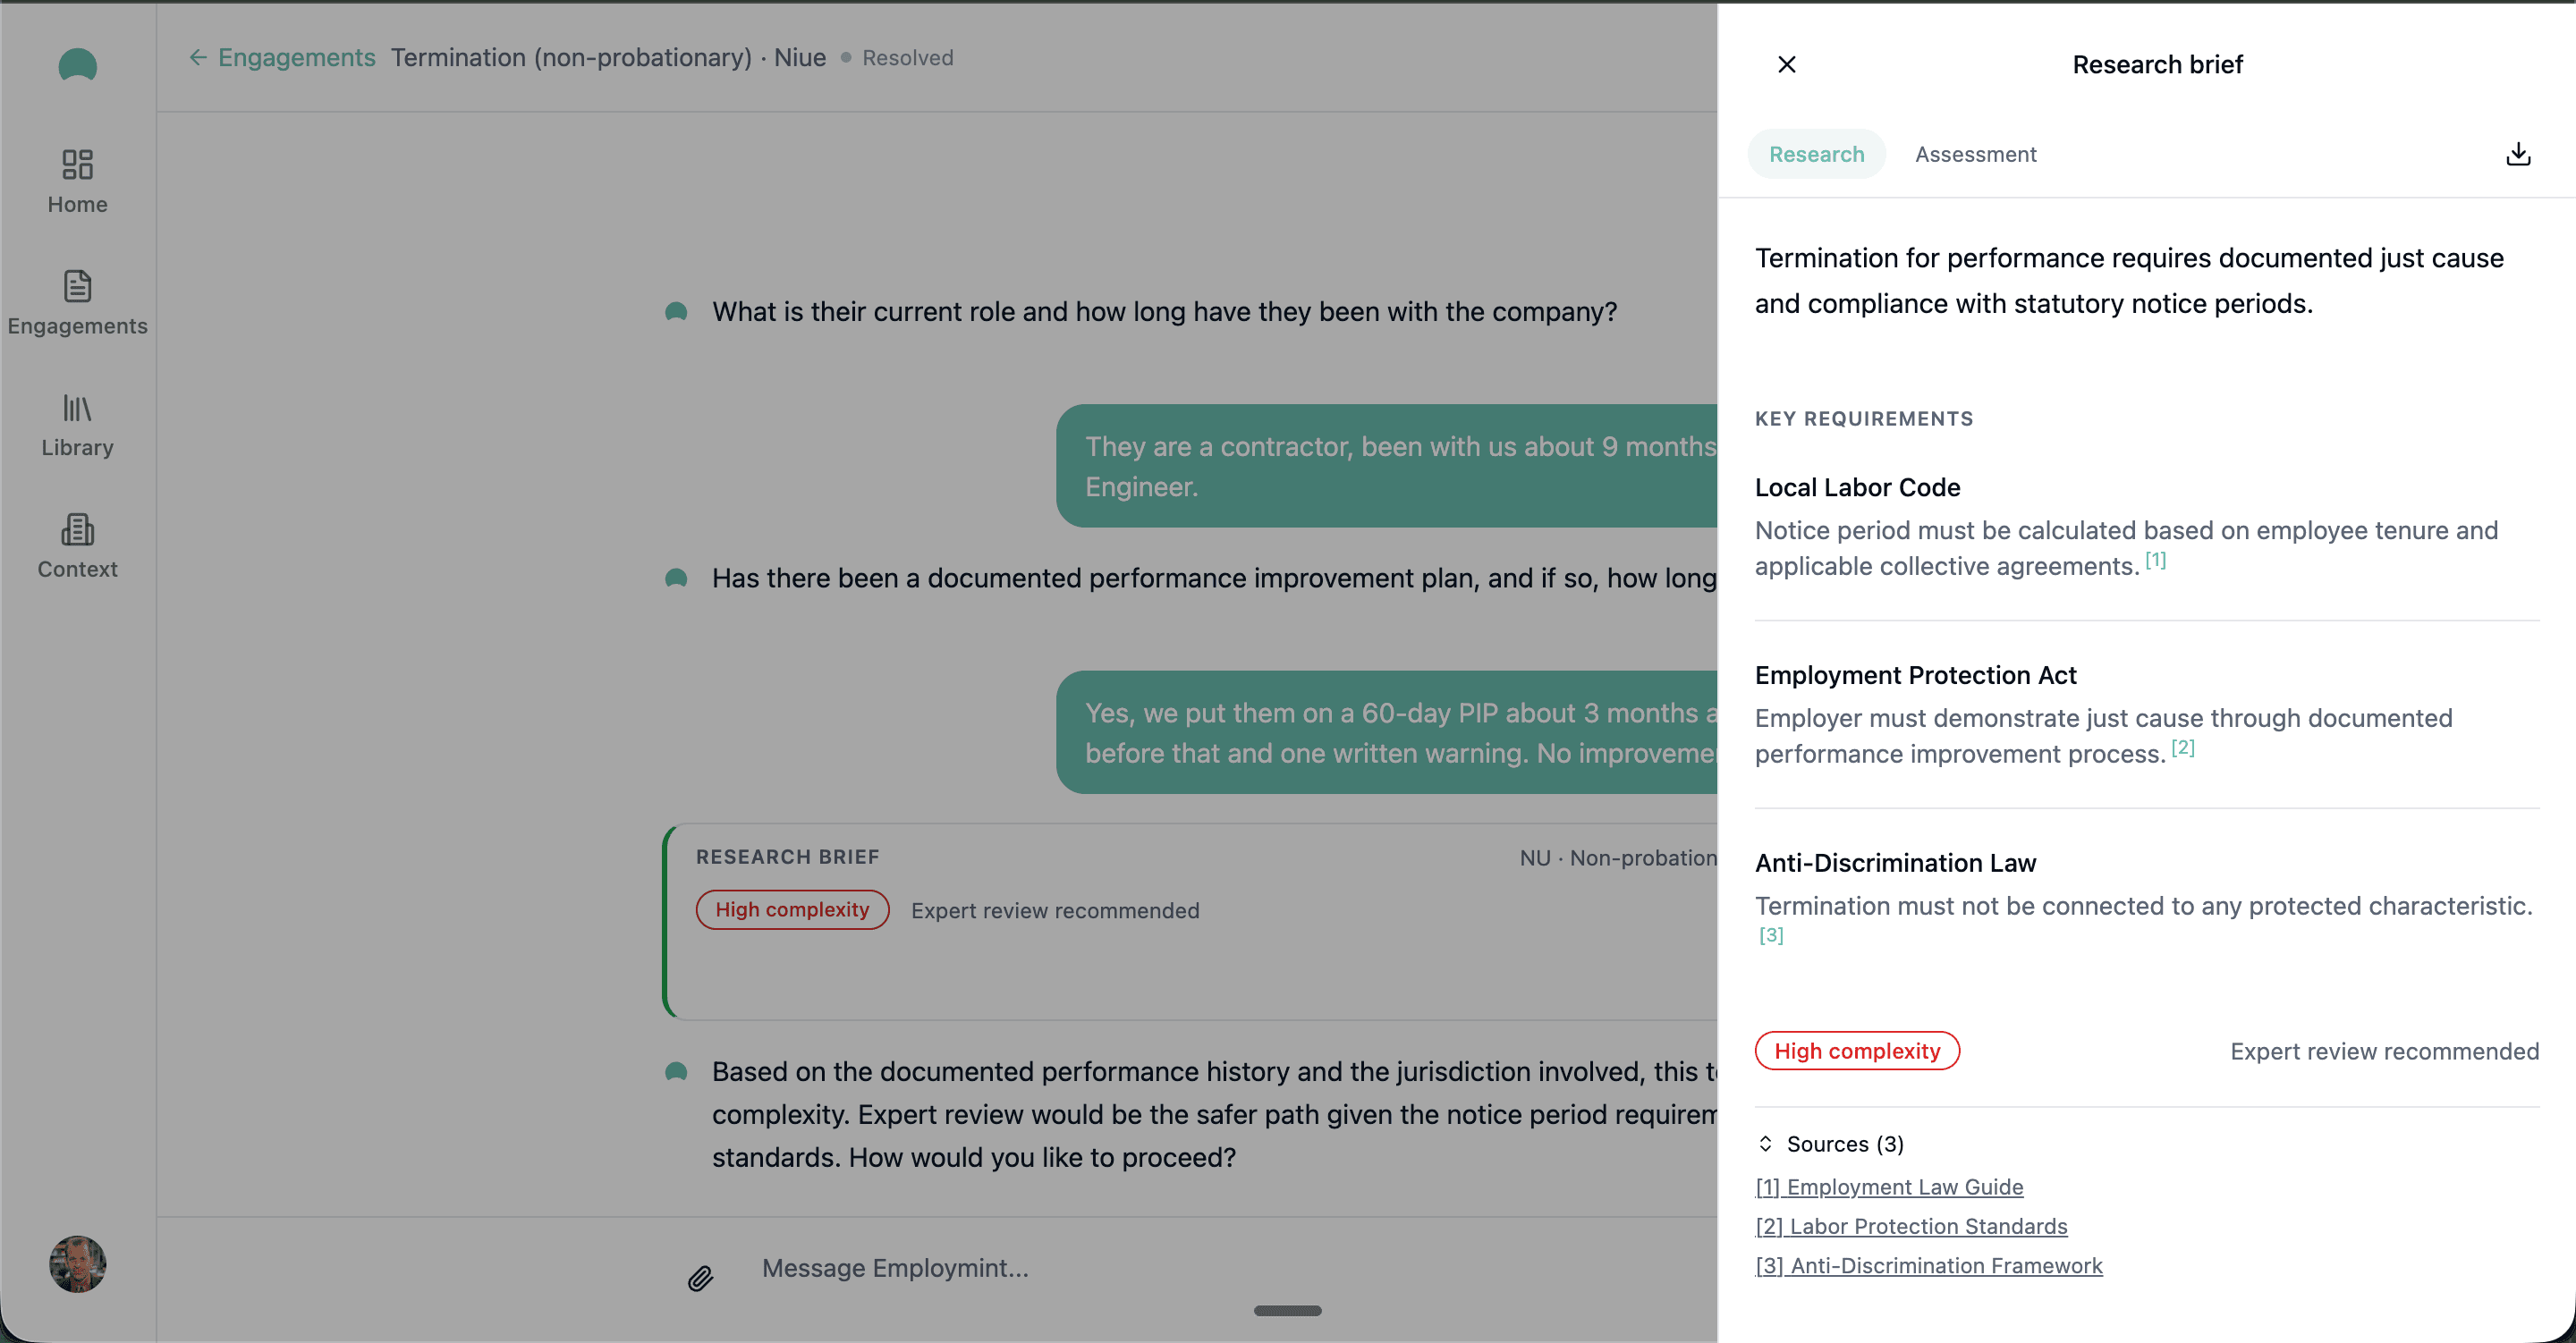Close the Research brief panel
The width and height of the screenshot is (2576, 1343).
pos(1786,65)
